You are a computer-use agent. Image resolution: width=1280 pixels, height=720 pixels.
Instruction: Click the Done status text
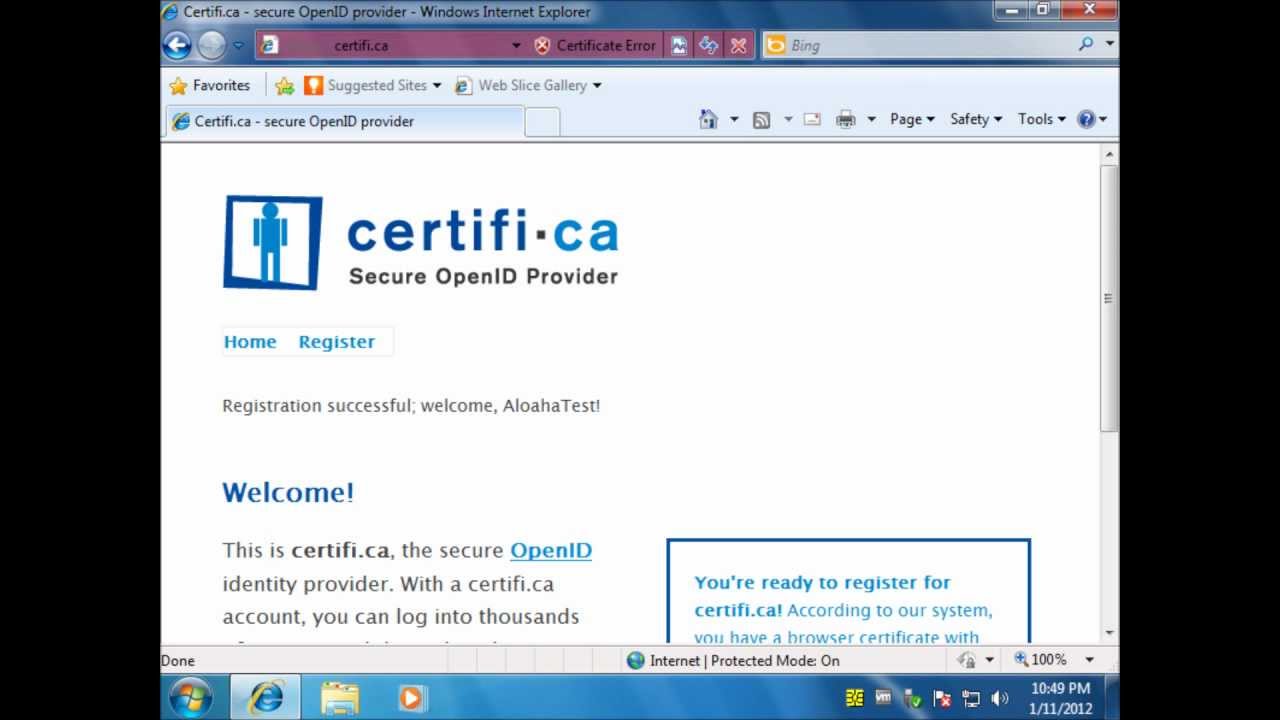(x=178, y=661)
